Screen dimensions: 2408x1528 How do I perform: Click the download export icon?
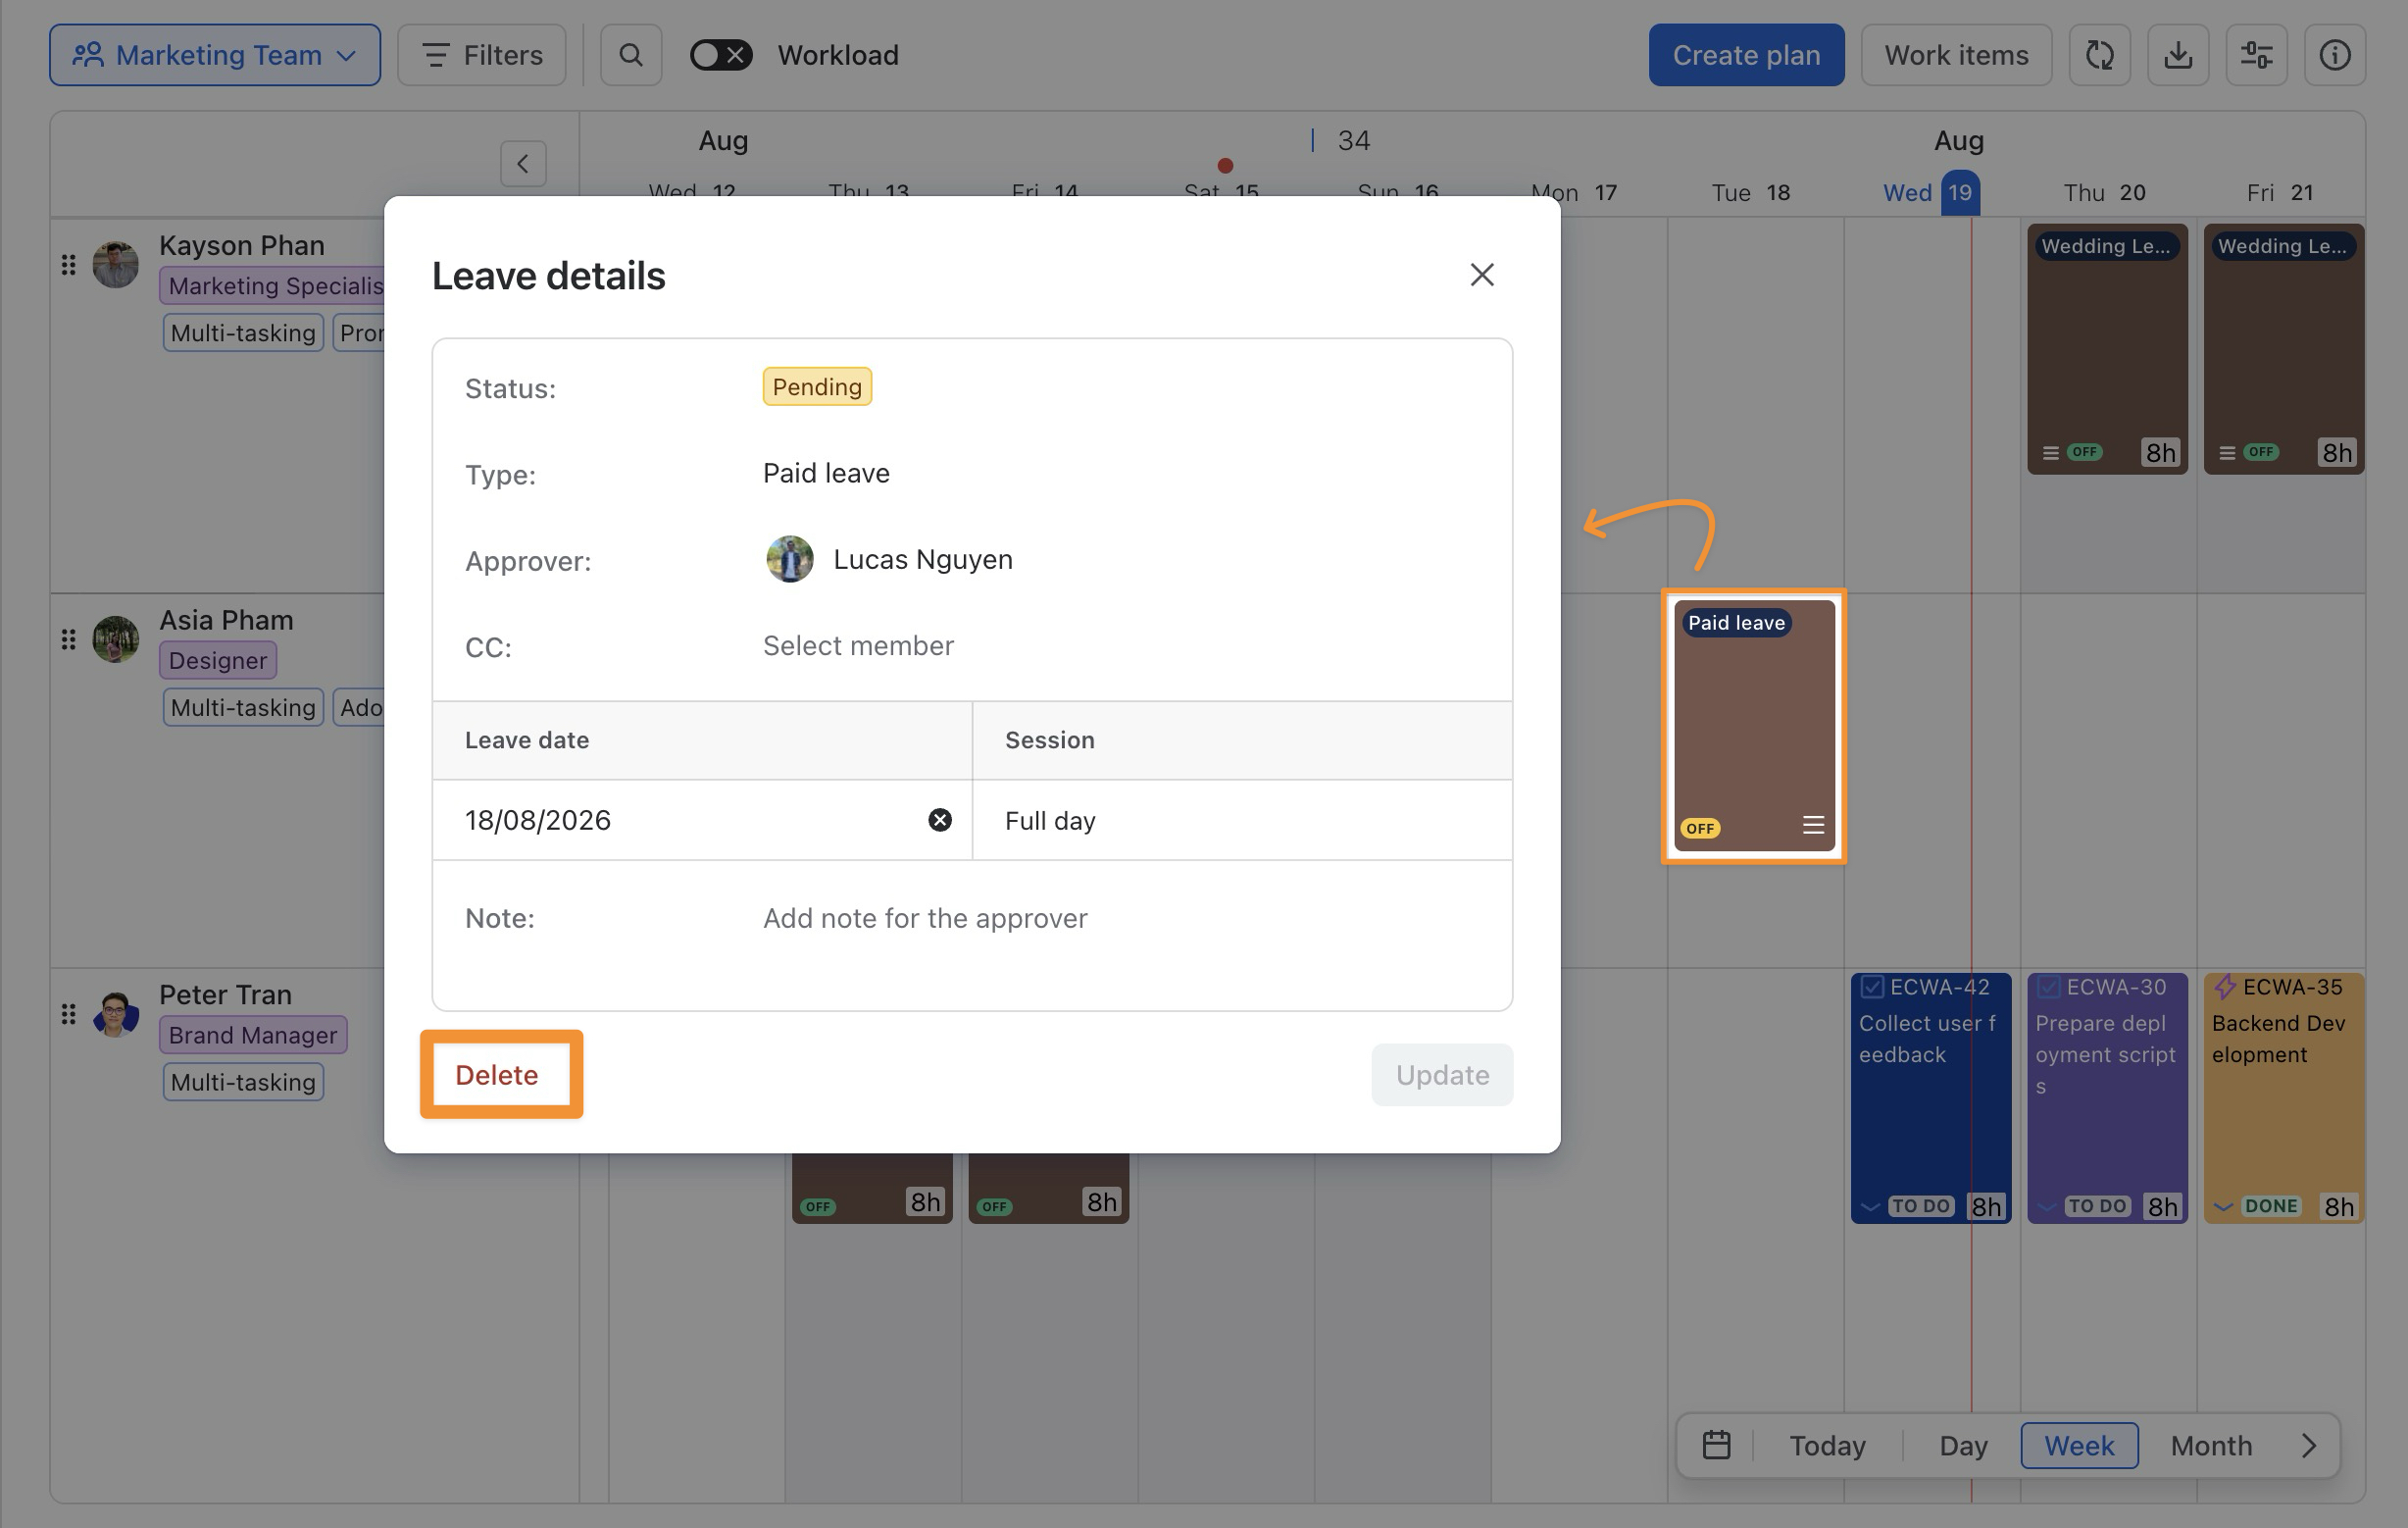(x=2177, y=55)
